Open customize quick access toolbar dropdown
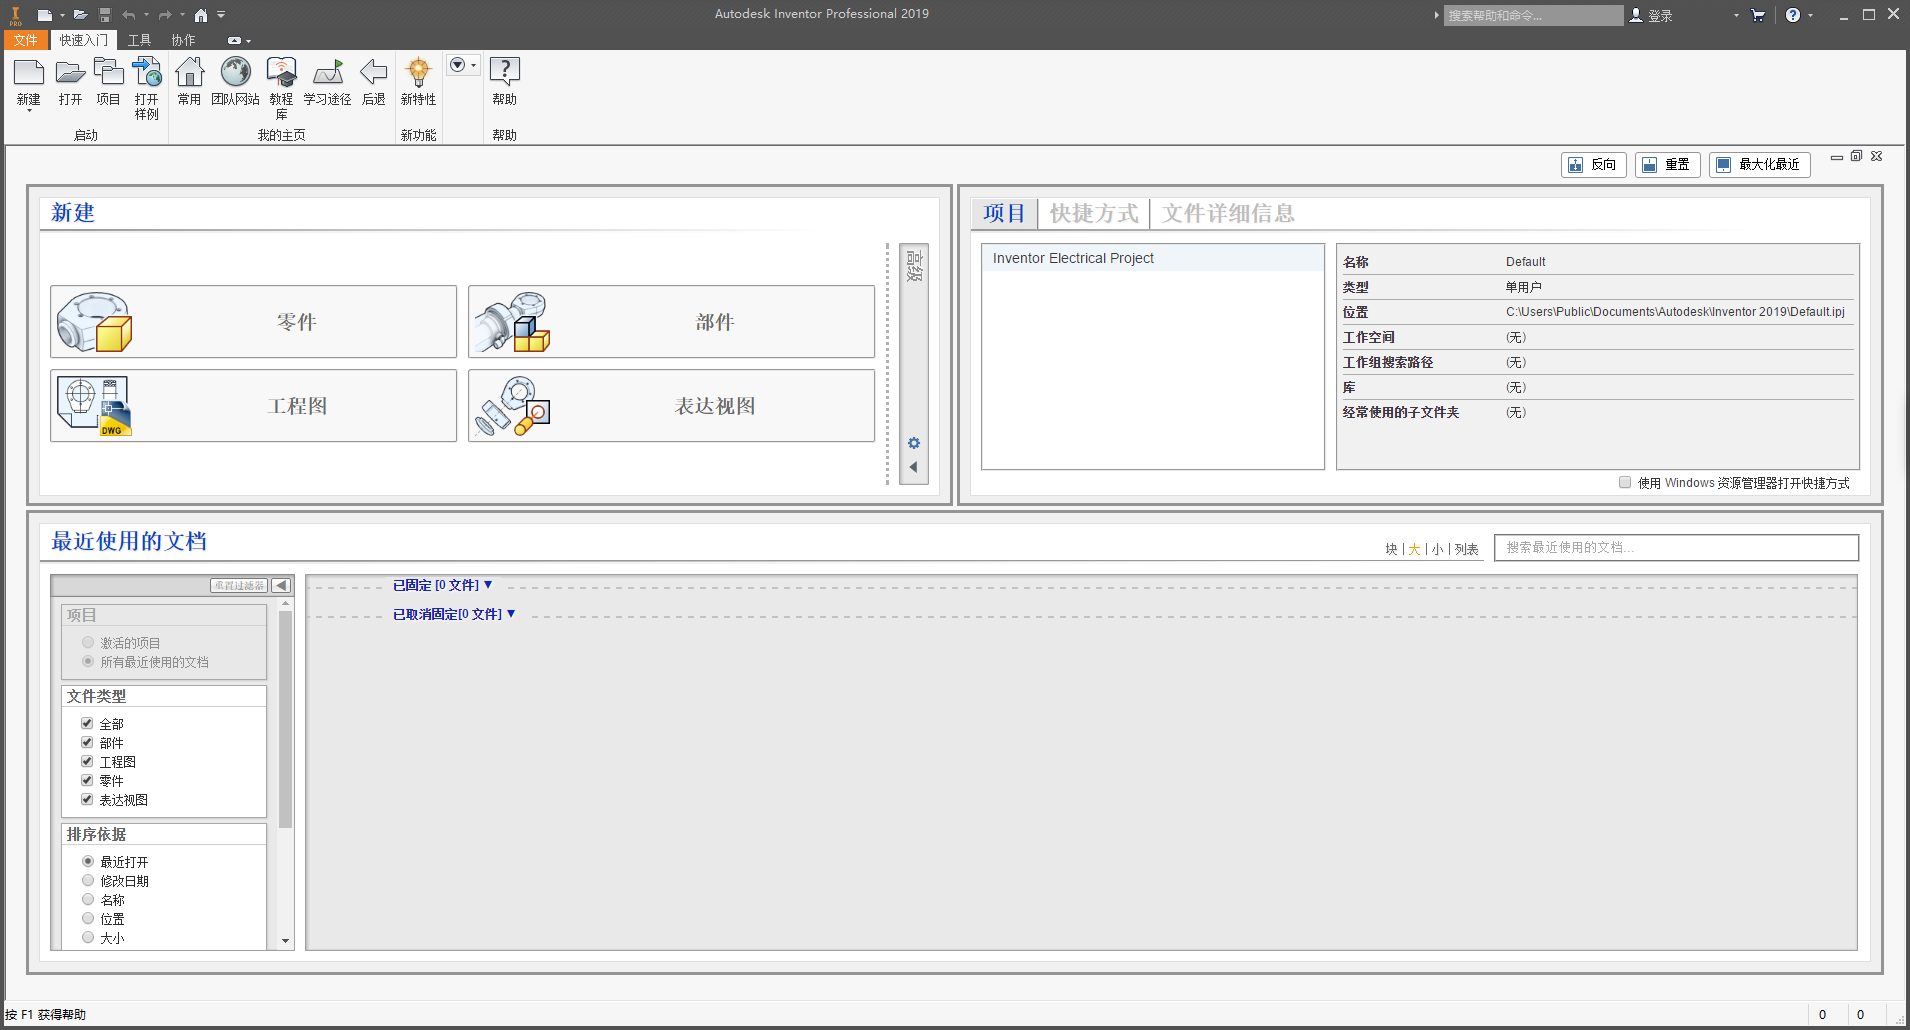The width and height of the screenshot is (1910, 1030). [x=221, y=15]
